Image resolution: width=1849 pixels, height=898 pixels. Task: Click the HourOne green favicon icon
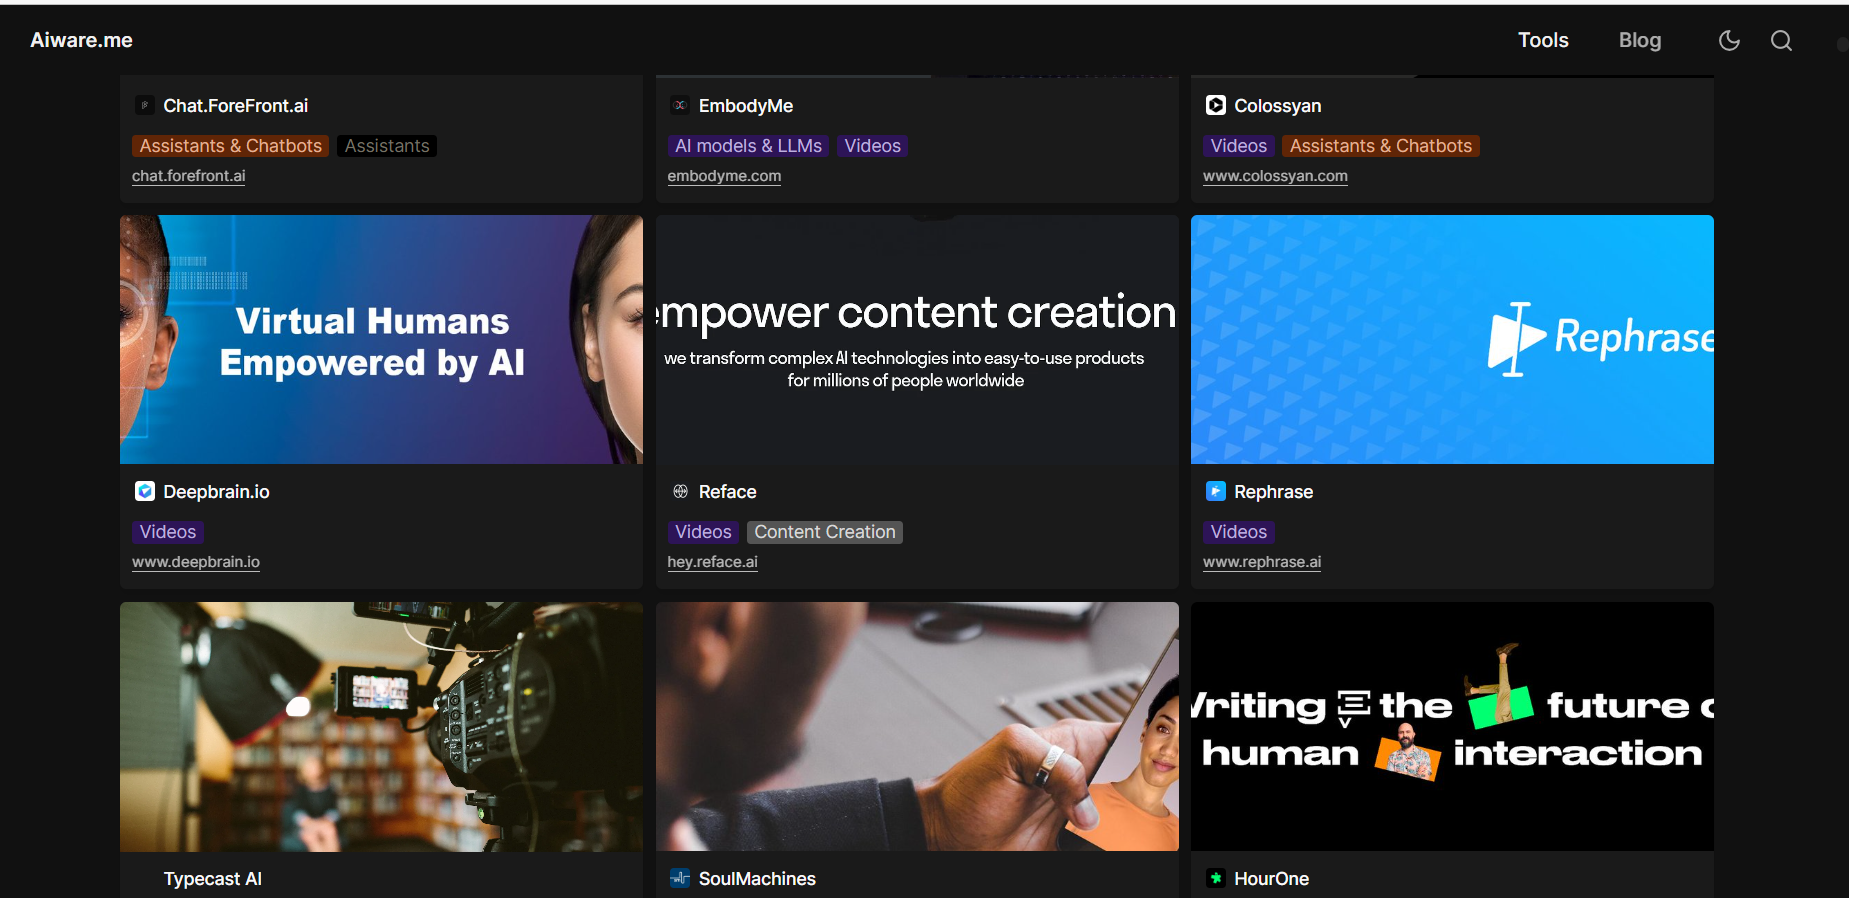[x=1216, y=878]
